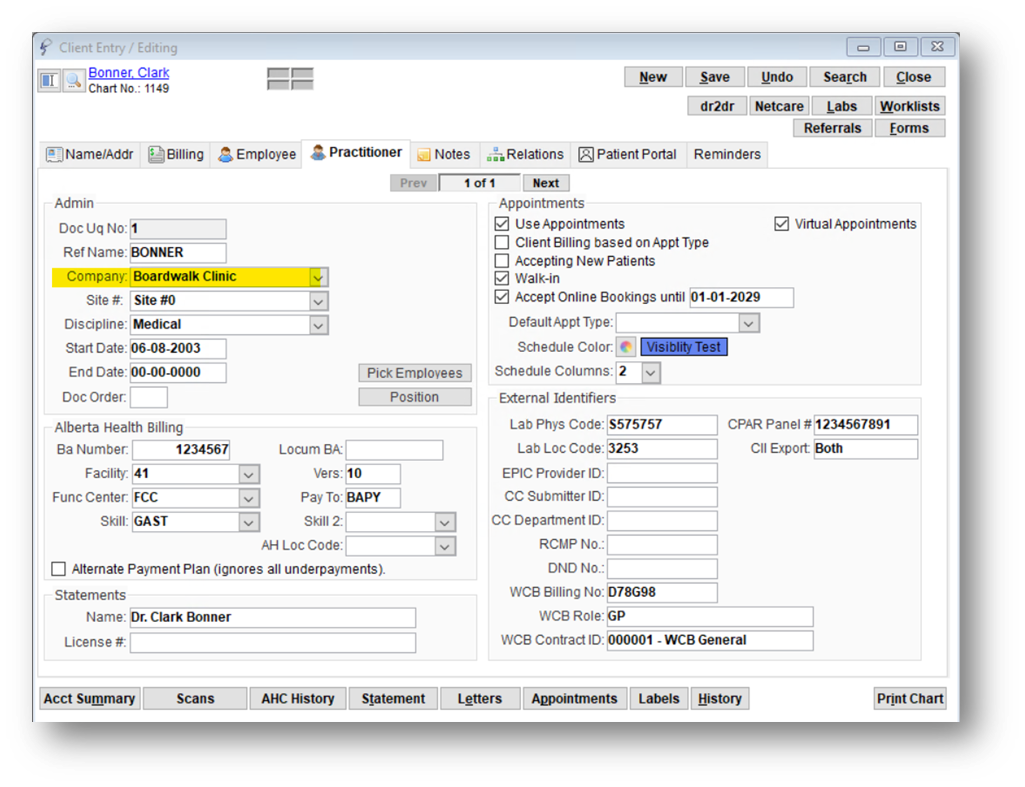The width and height of the screenshot is (1025, 787).
Task: Open AHC History
Action: (x=297, y=699)
